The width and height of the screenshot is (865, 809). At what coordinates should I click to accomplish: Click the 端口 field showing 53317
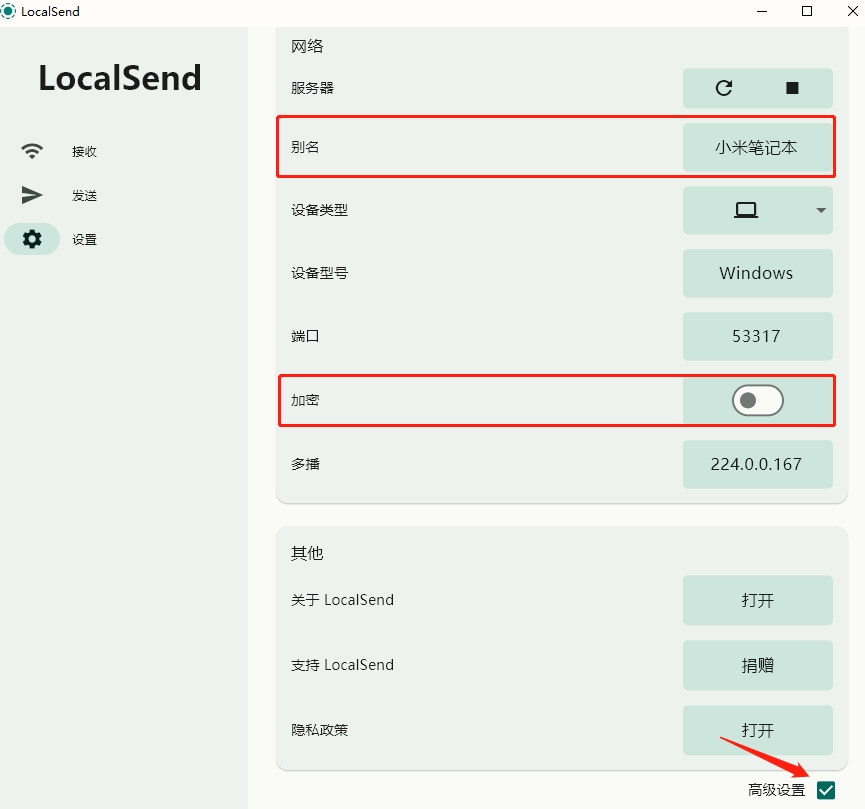point(757,336)
